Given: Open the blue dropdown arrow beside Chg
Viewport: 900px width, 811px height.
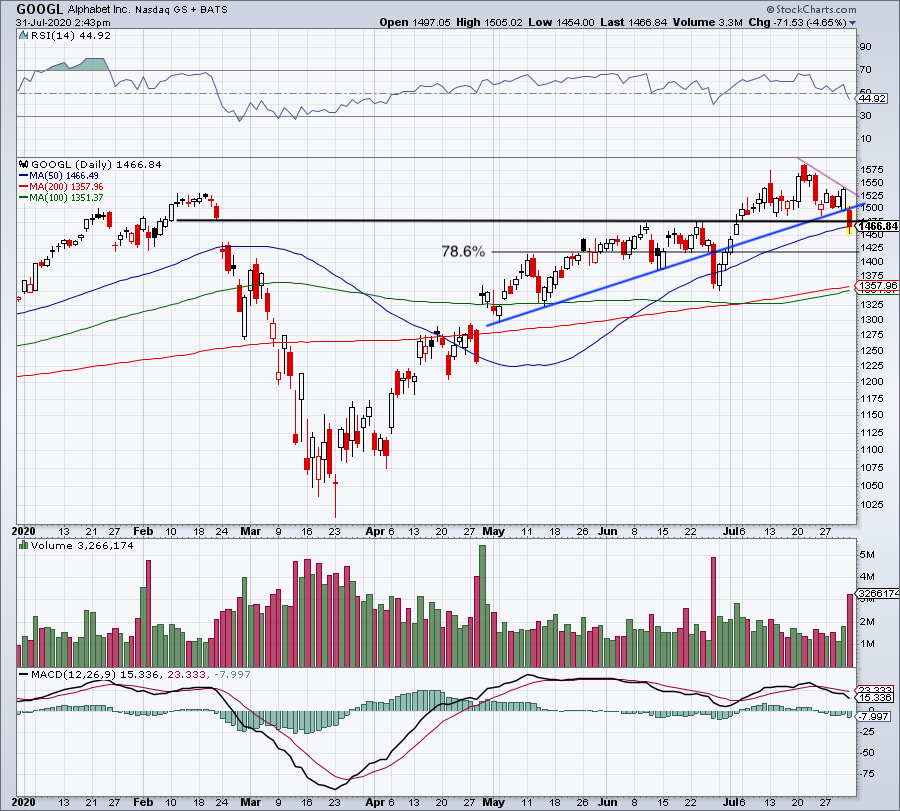Looking at the screenshot, I should pyautogui.click(x=852, y=23).
